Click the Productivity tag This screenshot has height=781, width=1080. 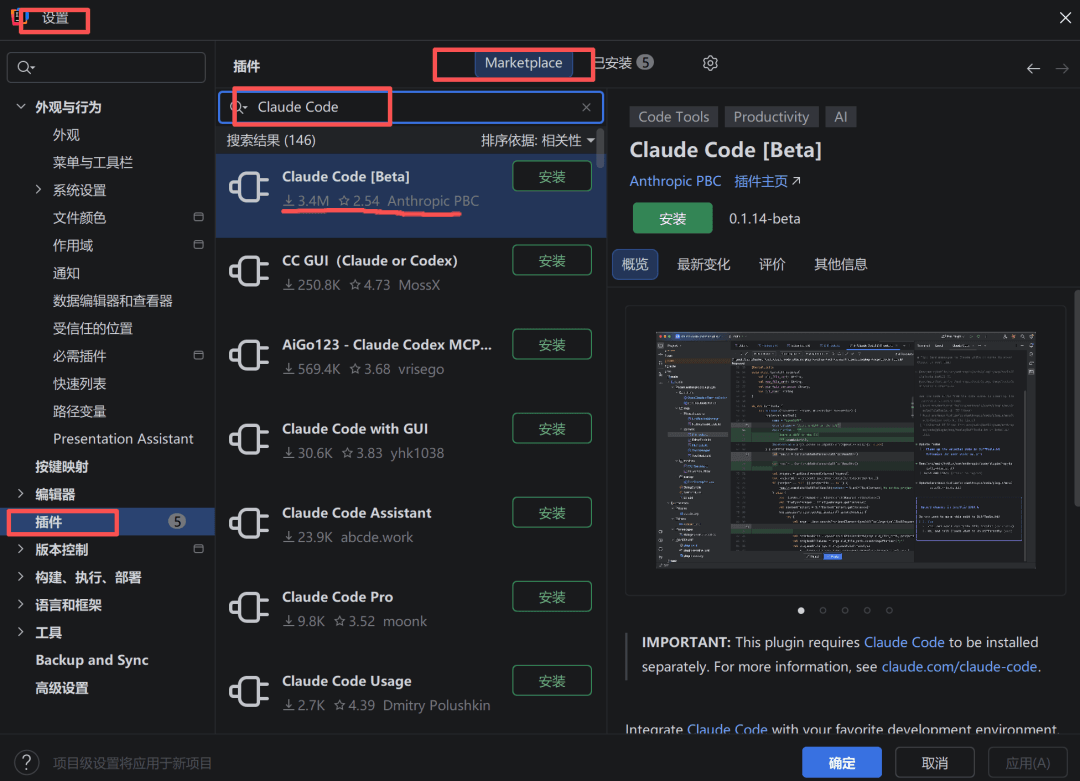point(771,117)
